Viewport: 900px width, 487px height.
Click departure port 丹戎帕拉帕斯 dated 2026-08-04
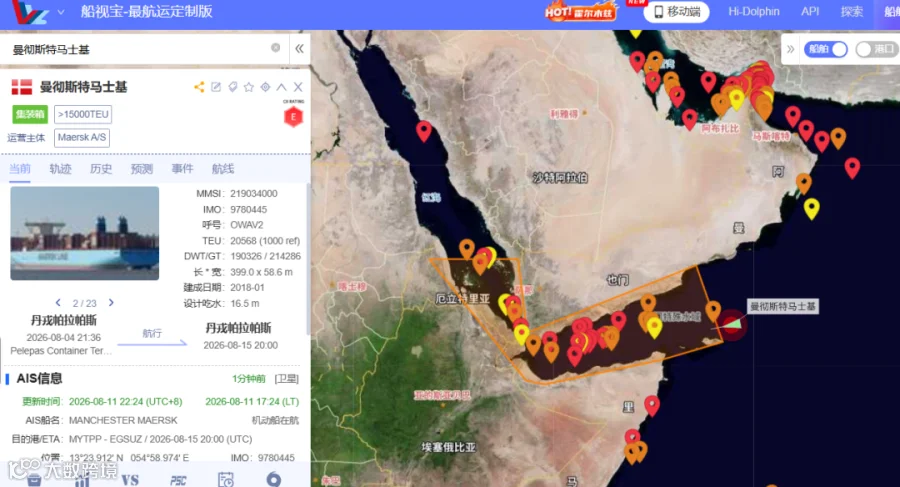pyautogui.click(x=64, y=320)
